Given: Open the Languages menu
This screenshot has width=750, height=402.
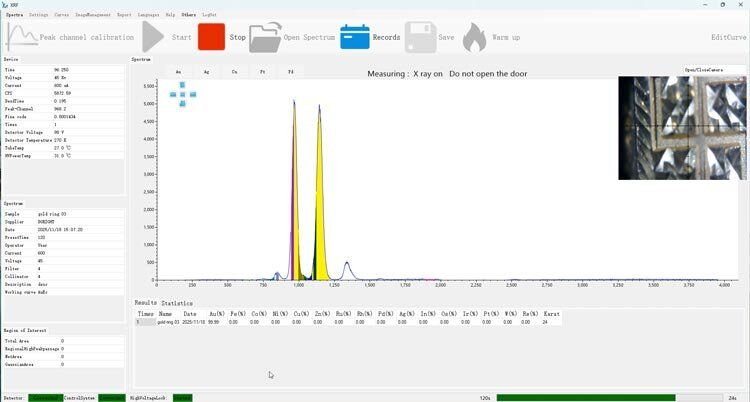Looking at the screenshot, I should [x=148, y=15].
